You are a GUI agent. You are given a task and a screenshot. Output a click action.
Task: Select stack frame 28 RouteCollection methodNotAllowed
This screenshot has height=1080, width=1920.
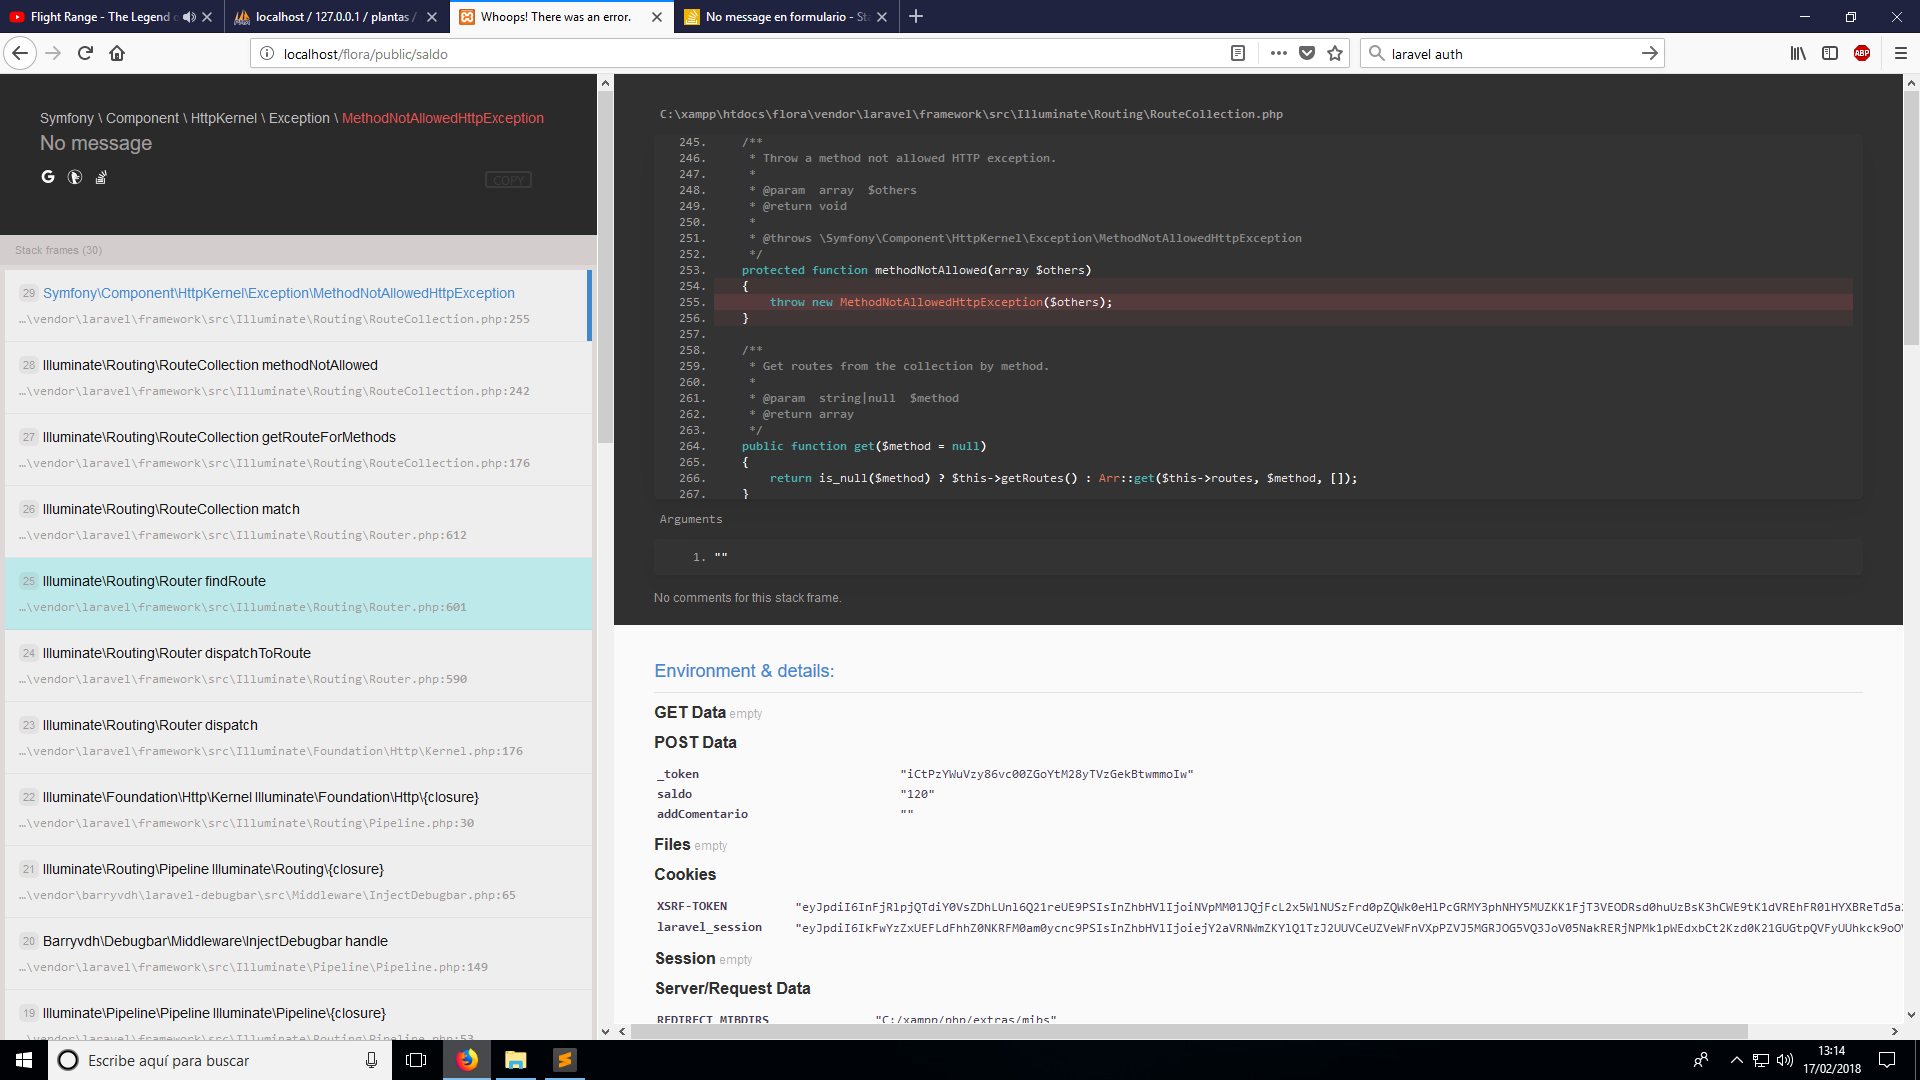tap(298, 378)
